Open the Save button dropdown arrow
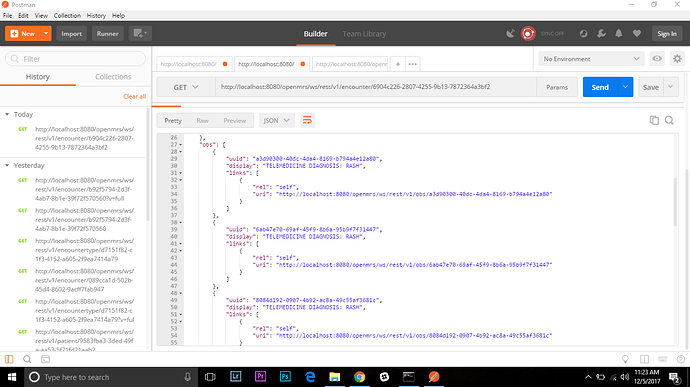The height and width of the screenshot is (387, 690). [x=671, y=87]
